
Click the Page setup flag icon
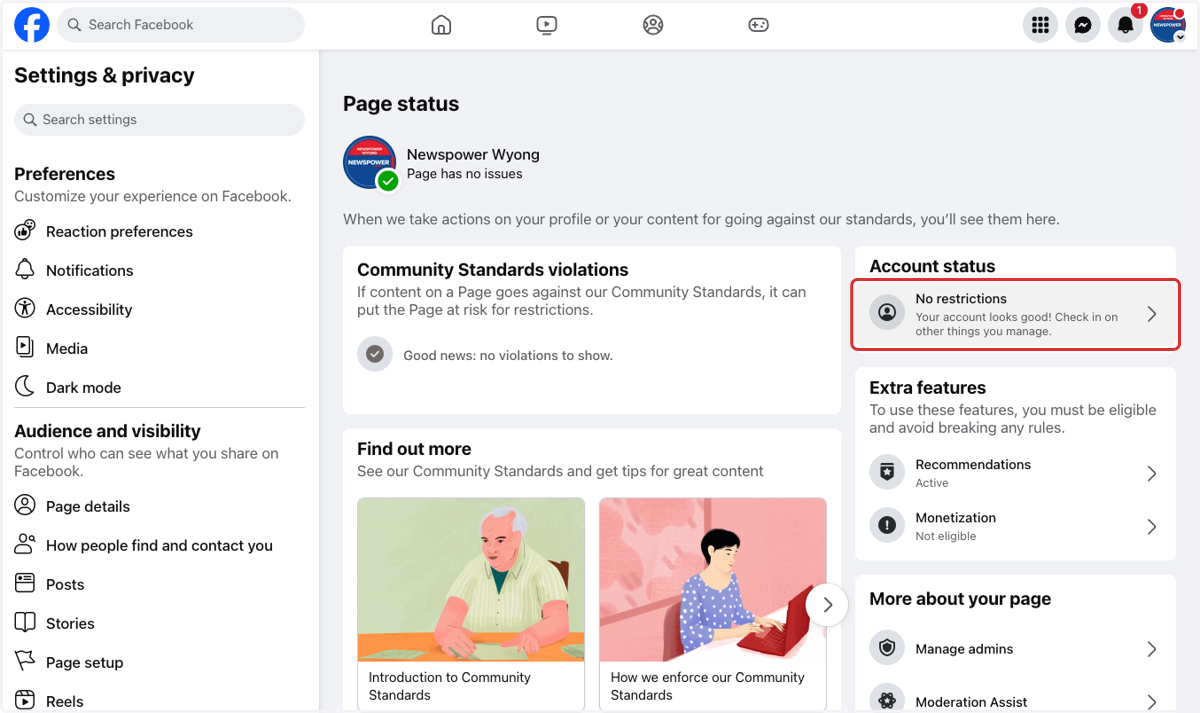(x=25, y=662)
